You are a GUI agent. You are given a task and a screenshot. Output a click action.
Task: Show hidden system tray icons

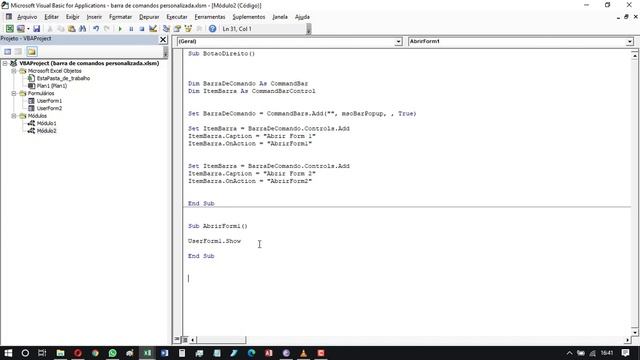coord(569,353)
